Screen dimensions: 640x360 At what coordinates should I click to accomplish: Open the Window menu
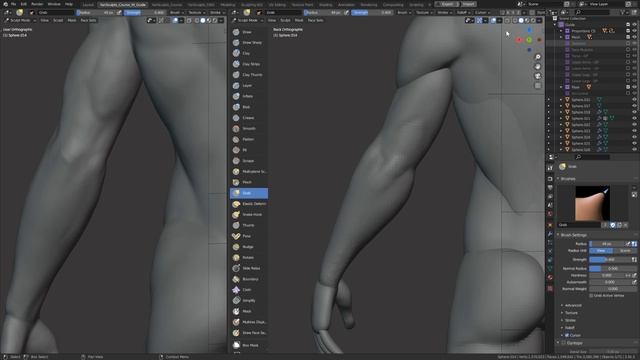pyautogui.click(x=54, y=4)
